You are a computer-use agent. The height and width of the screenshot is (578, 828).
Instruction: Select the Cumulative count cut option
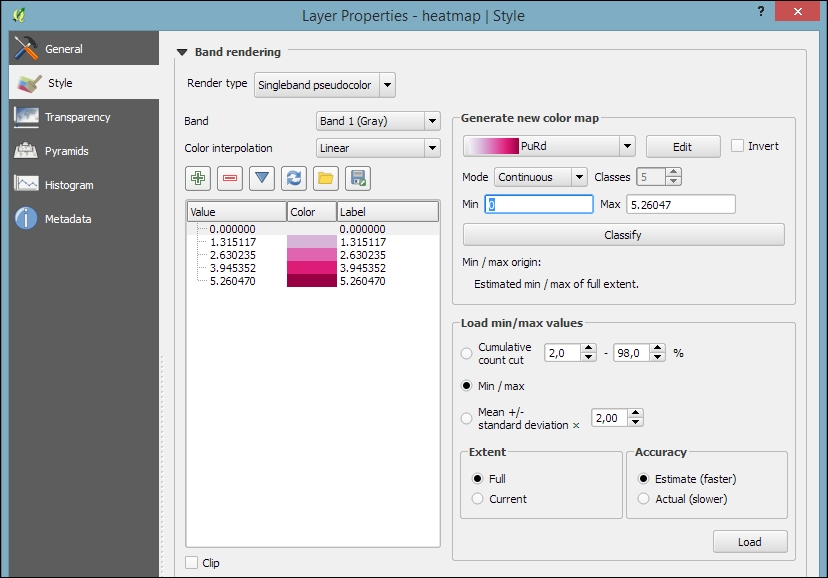[466, 353]
